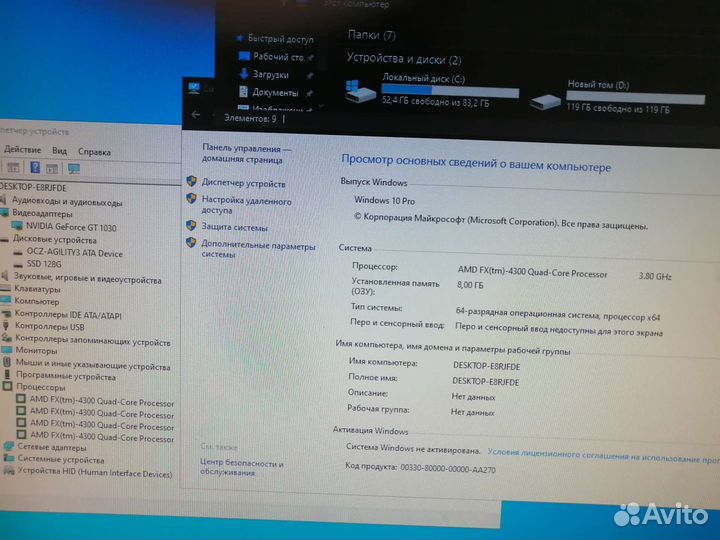Click the shield icon beside Диспетчер устройств
The image size is (720, 540).
pos(191,181)
